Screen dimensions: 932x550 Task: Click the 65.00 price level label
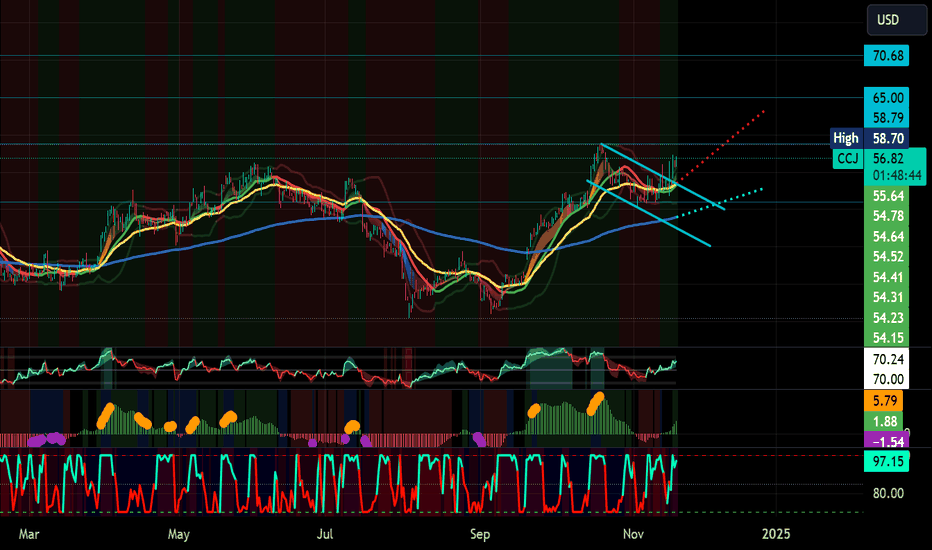pyautogui.click(x=886, y=98)
